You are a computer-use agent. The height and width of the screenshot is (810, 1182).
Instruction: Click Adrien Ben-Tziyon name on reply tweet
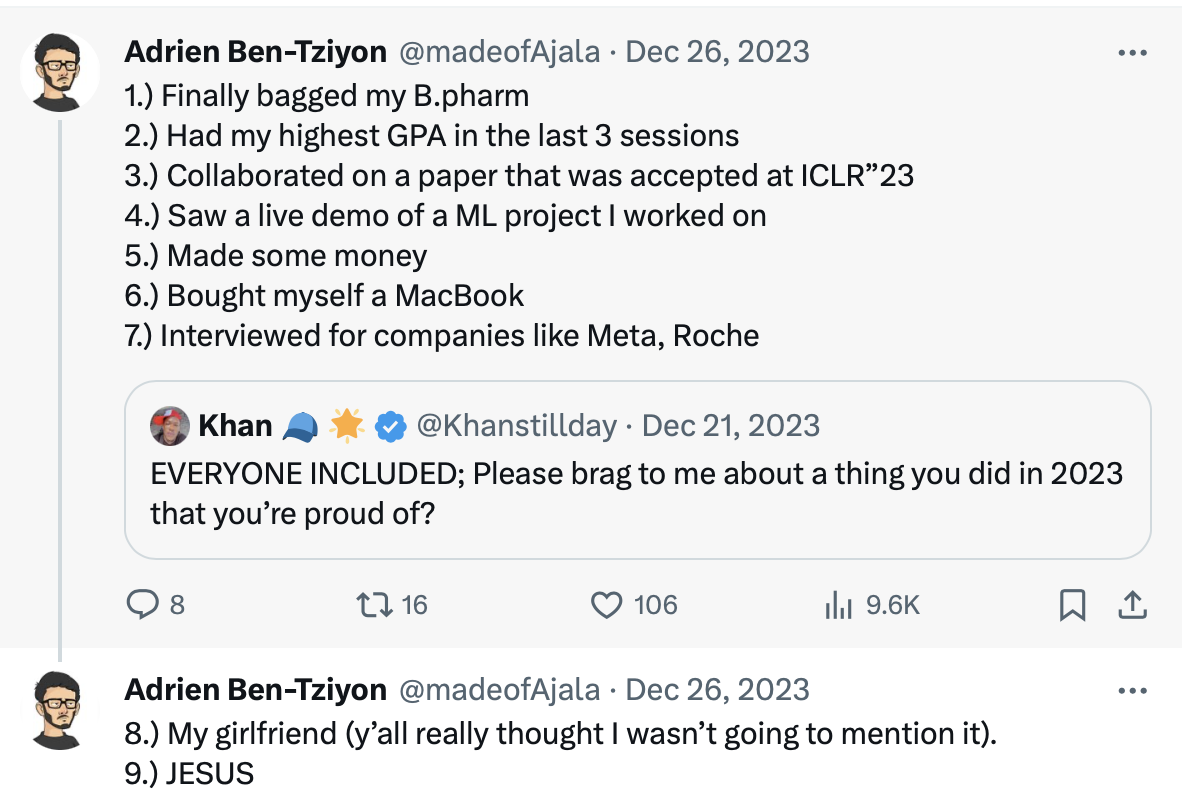pyautogui.click(x=255, y=690)
